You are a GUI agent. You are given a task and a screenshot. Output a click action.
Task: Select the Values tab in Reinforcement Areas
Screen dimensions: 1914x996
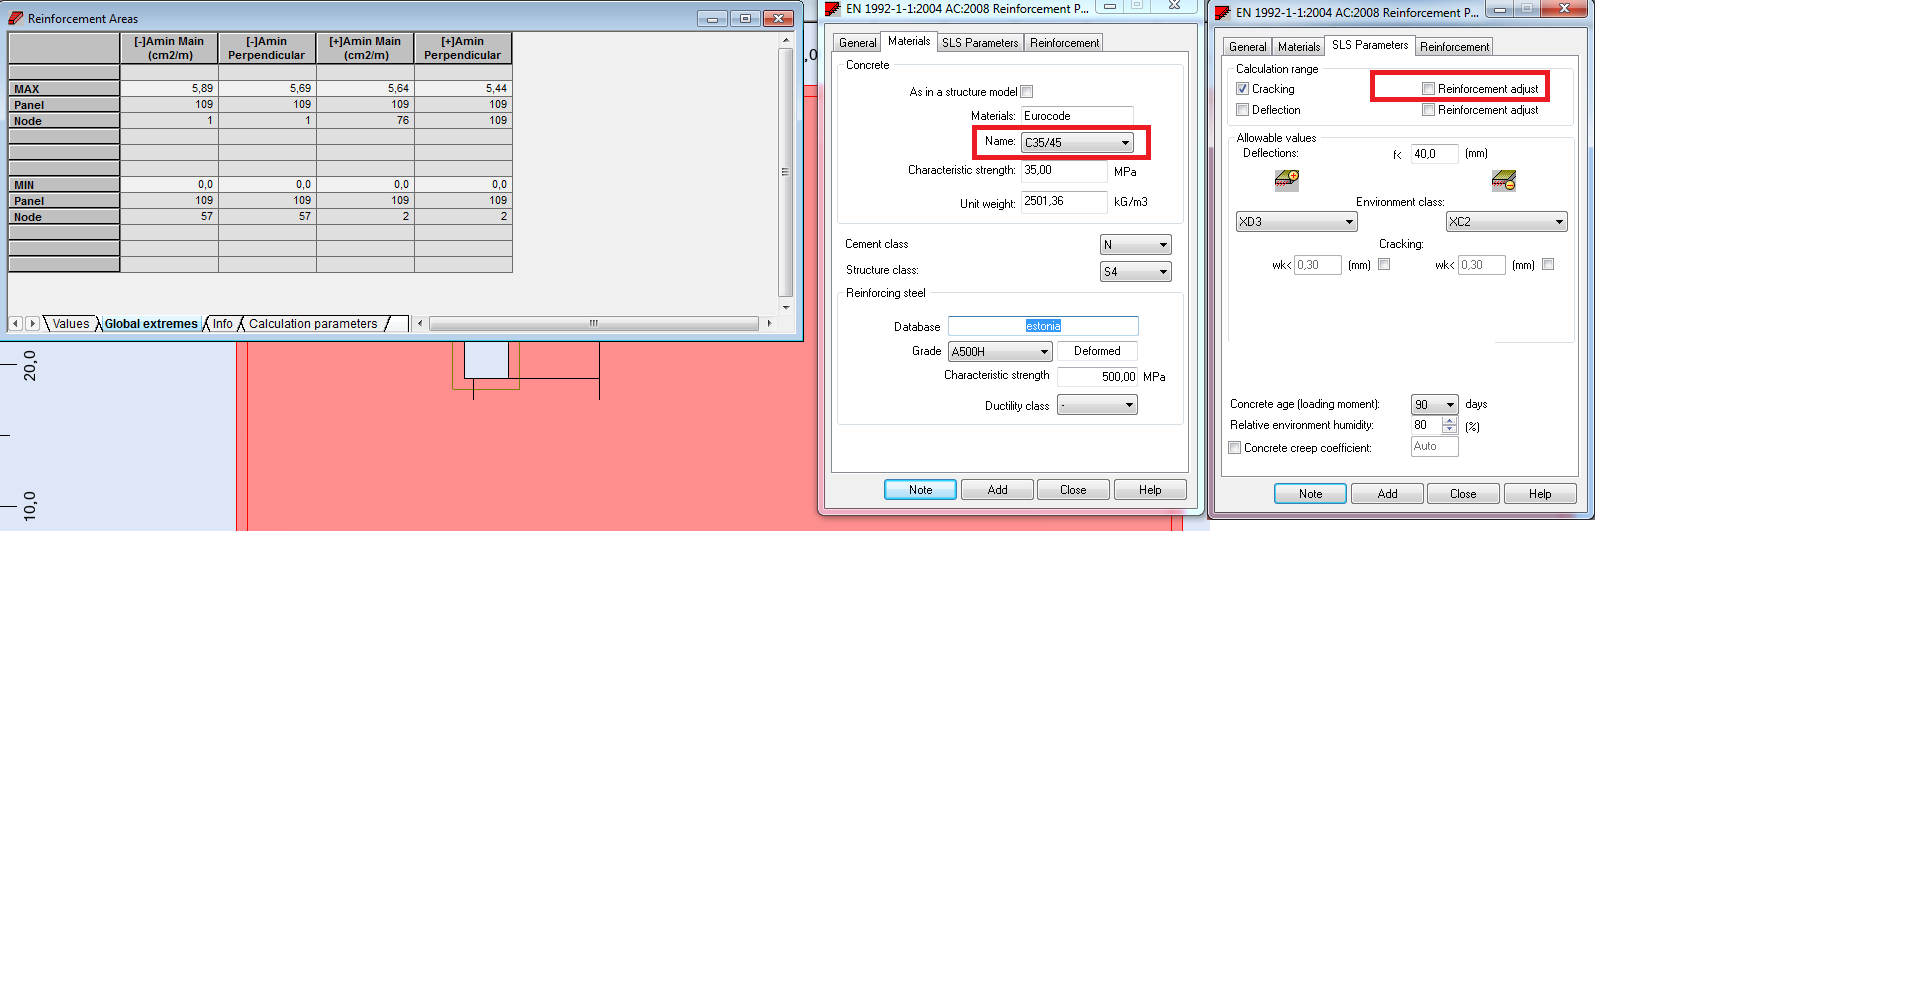(71, 324)
